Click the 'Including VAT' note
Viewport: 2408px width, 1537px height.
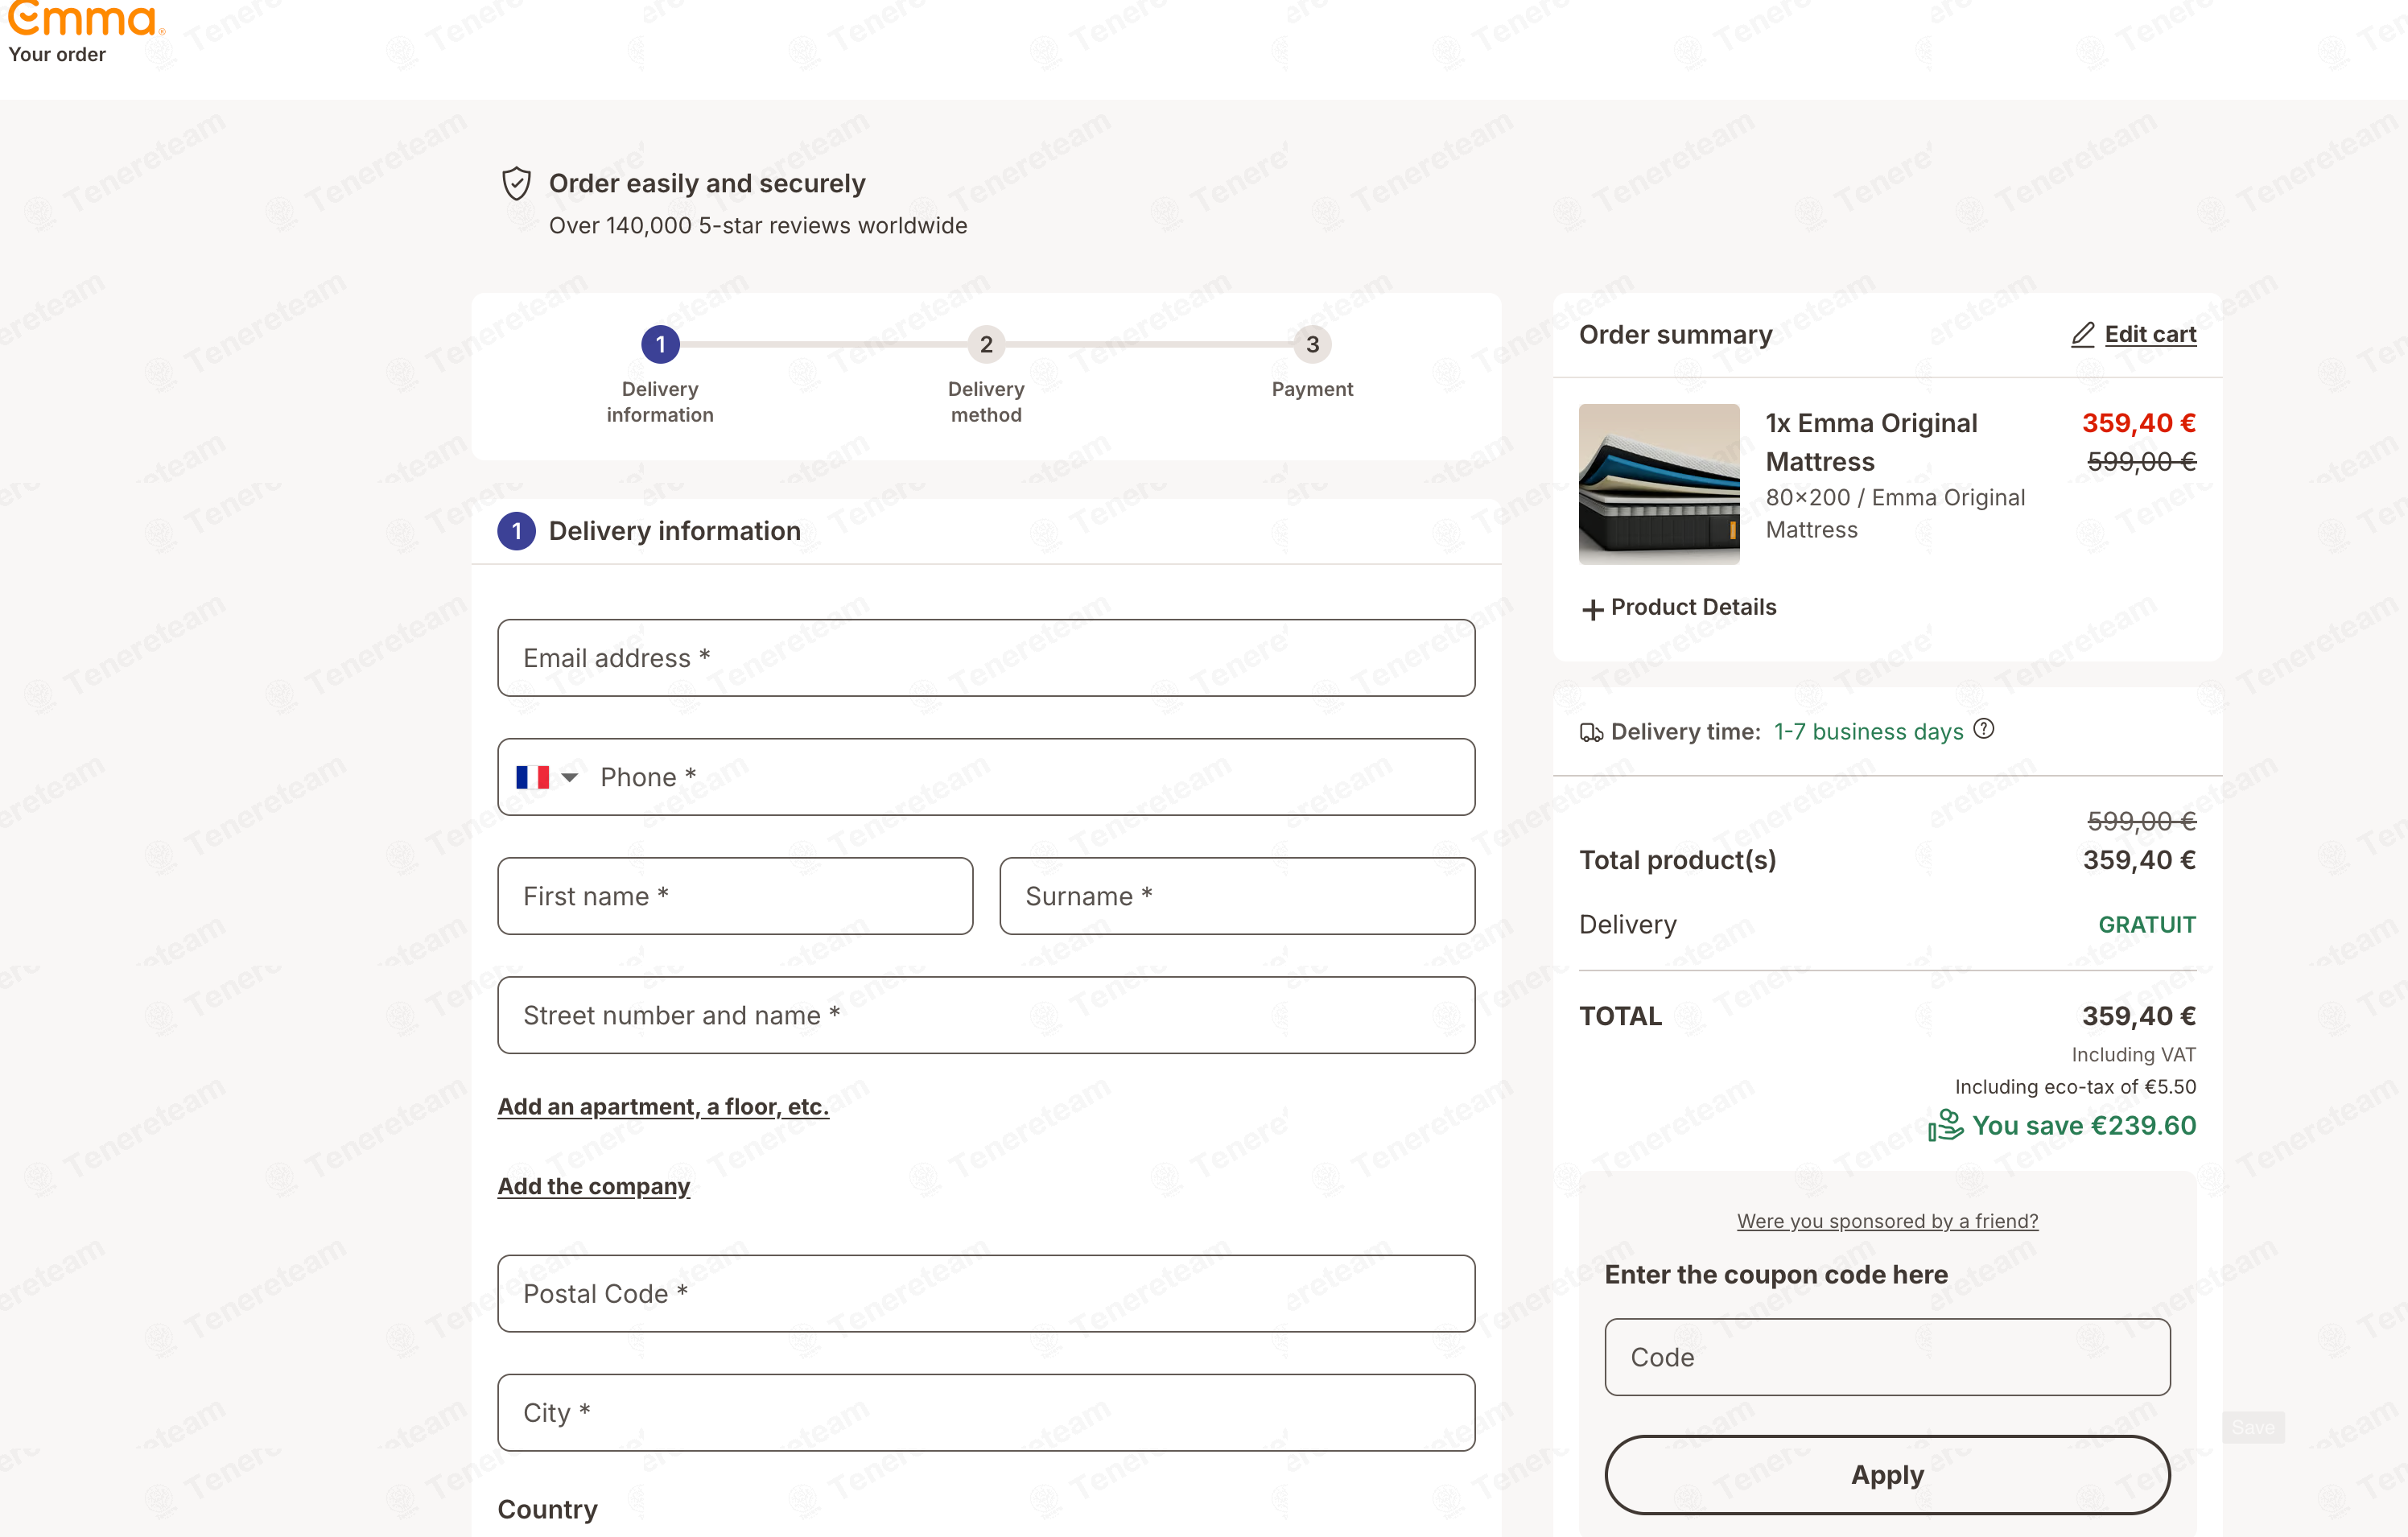(x=2134, y=1055)
